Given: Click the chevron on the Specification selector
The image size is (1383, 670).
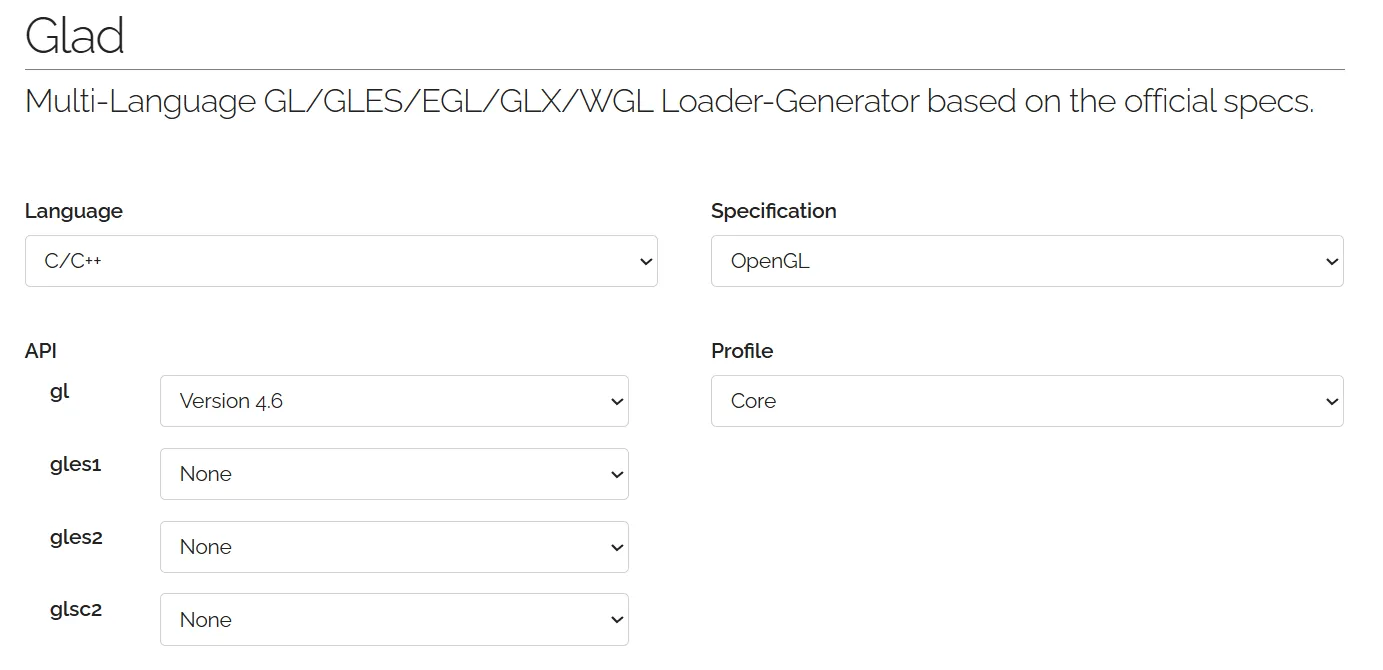Looking at the screenshot, I should pos(1331,261).
